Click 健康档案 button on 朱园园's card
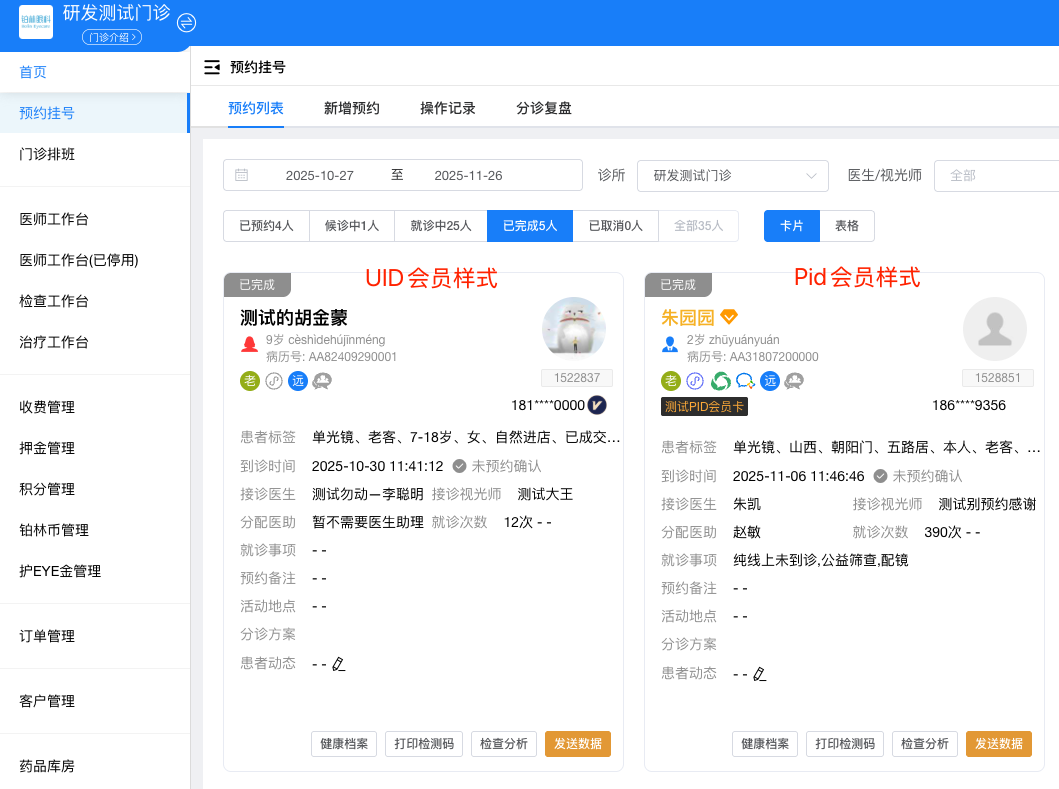 (765, 744)
